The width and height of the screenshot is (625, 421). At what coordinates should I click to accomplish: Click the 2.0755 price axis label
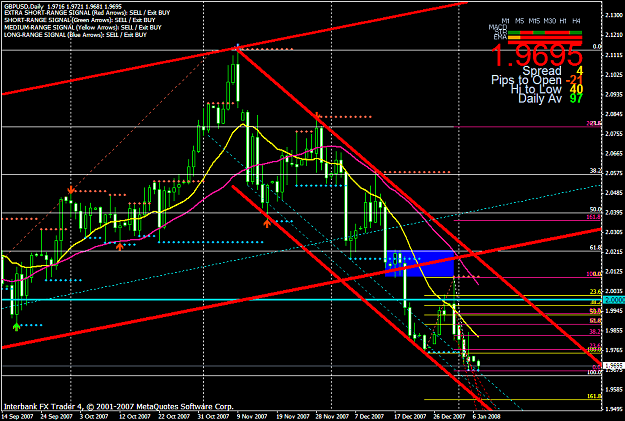613,134
